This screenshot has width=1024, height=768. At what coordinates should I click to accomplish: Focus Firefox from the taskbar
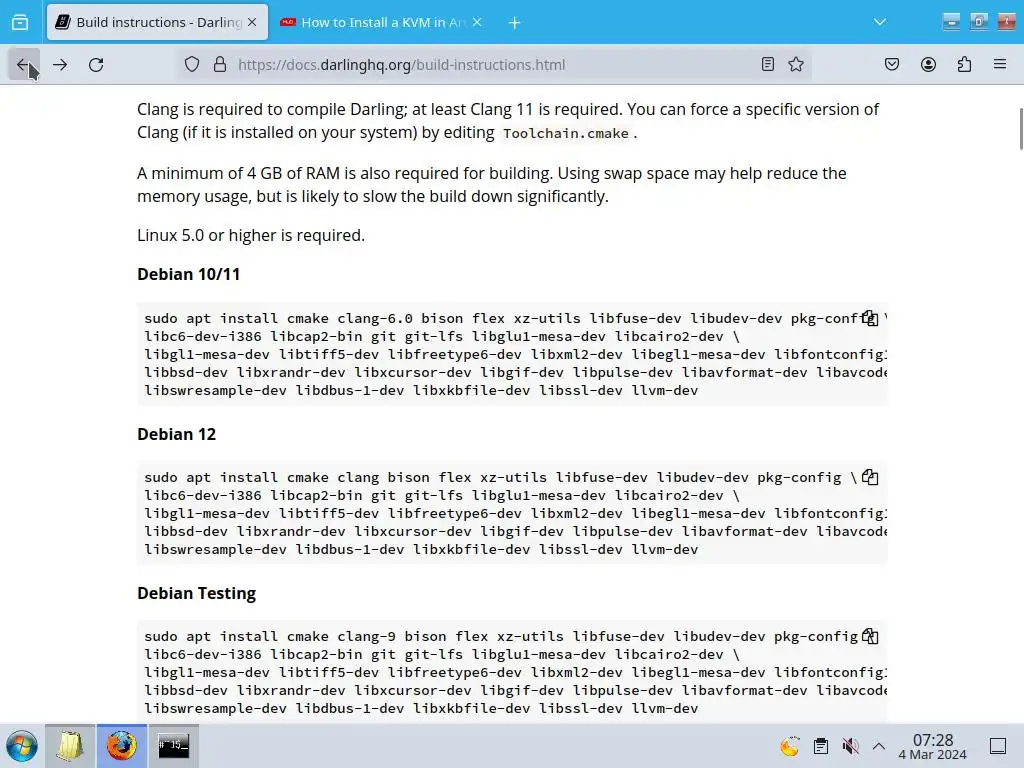(x=121, y=746)
